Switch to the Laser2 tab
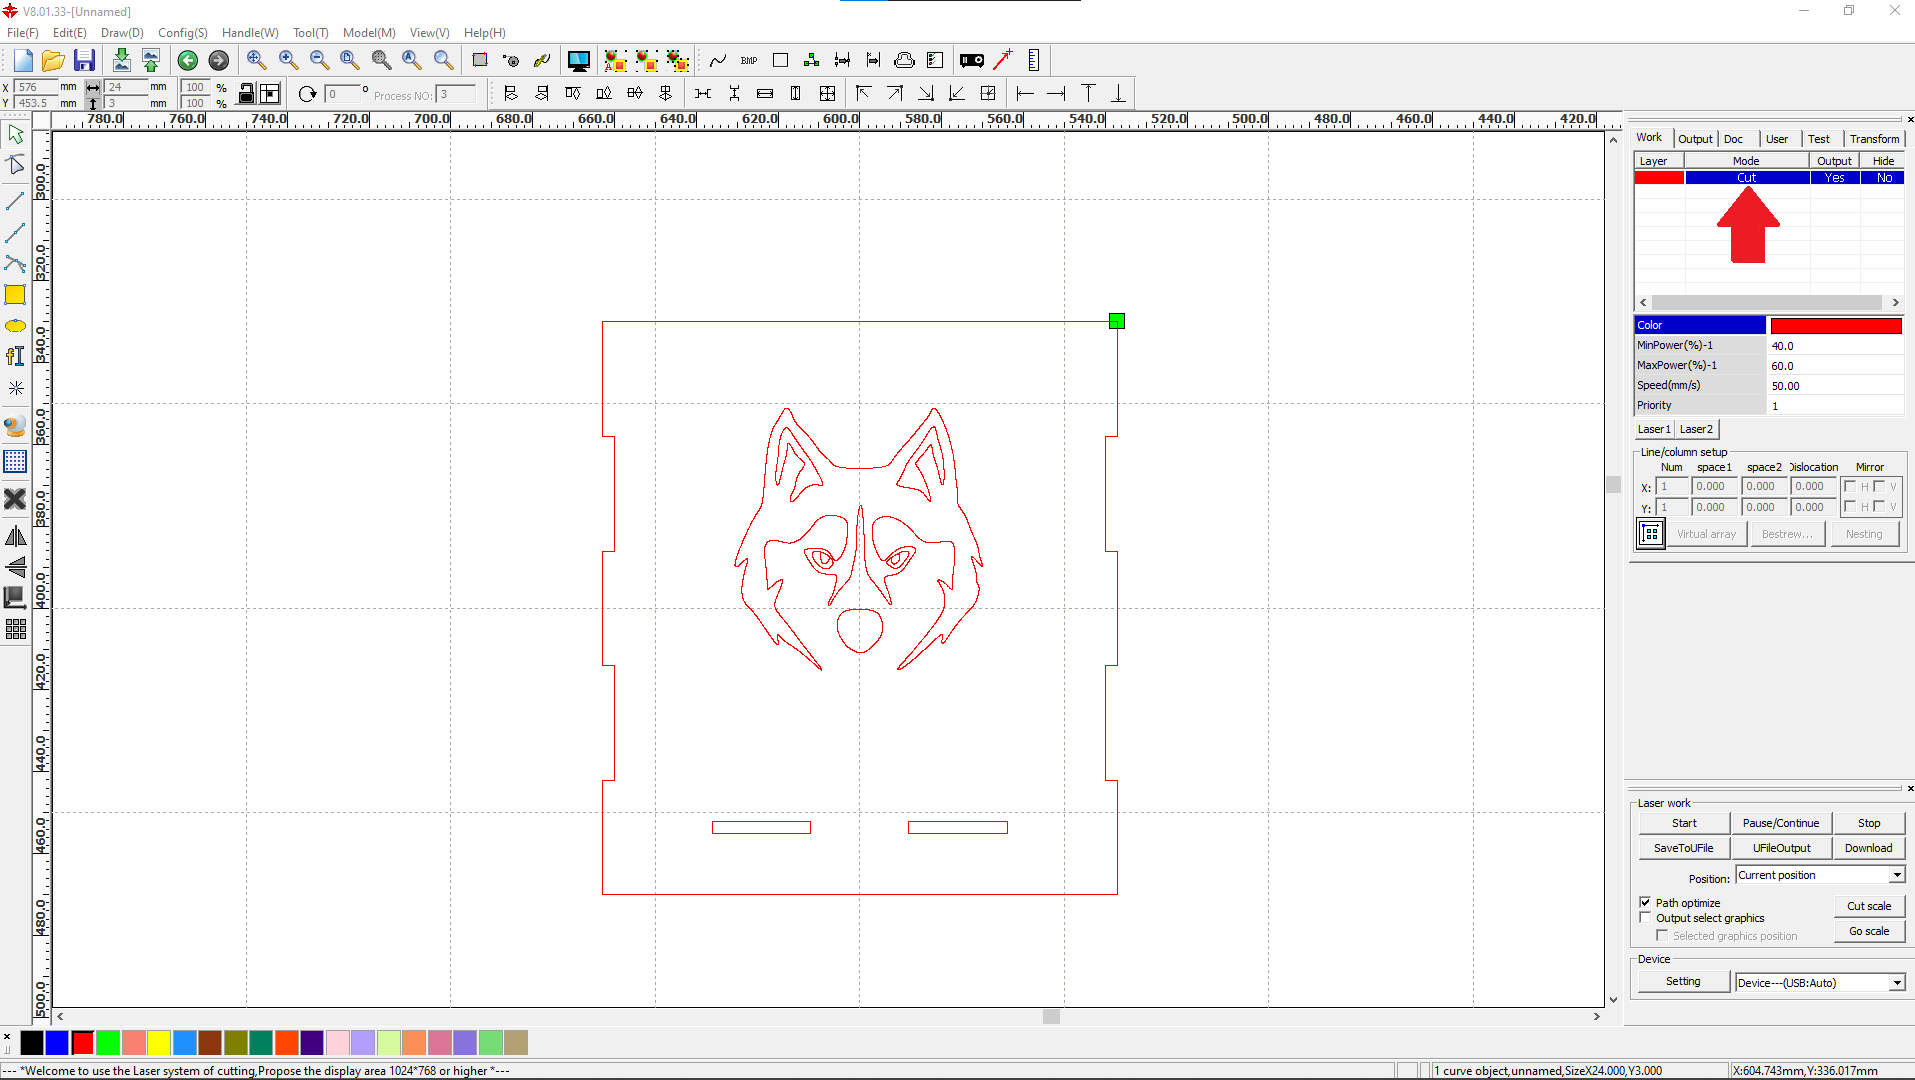The width and height of the screenshot is (1915, 1080). [x=1696, y=429]
